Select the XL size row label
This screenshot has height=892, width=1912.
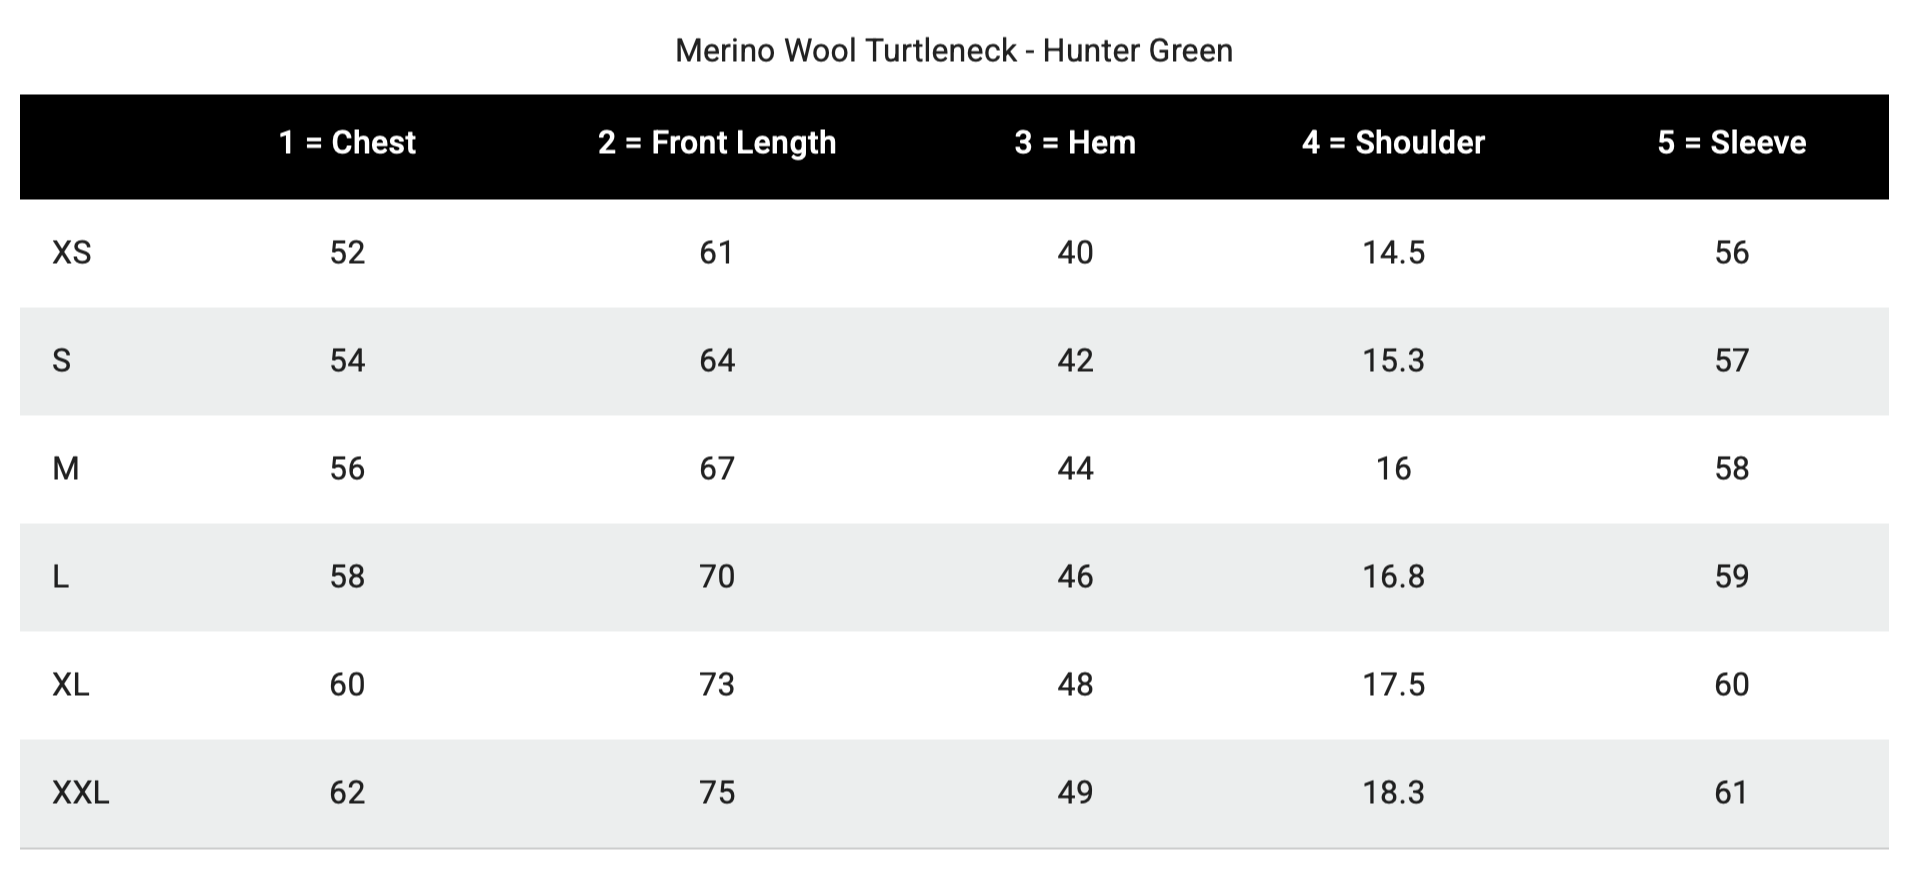coord(71,685)
